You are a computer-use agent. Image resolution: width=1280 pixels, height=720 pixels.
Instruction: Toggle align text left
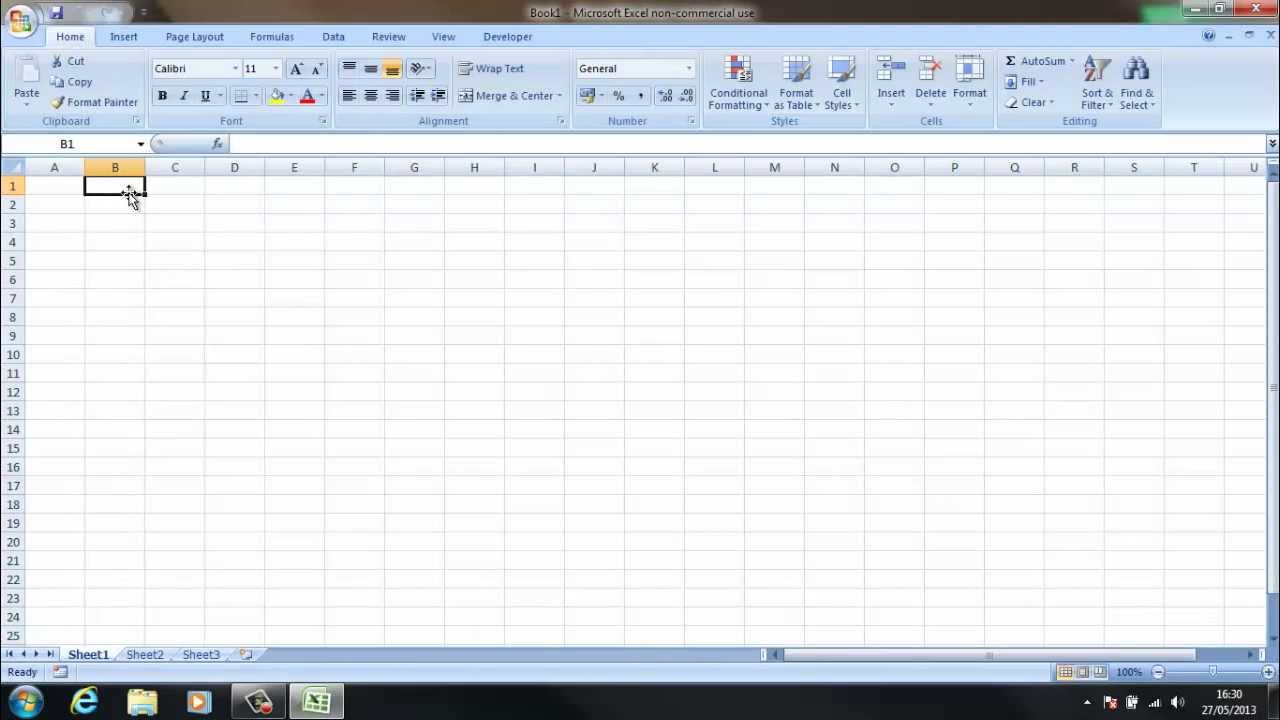click(x=349, y=96)
